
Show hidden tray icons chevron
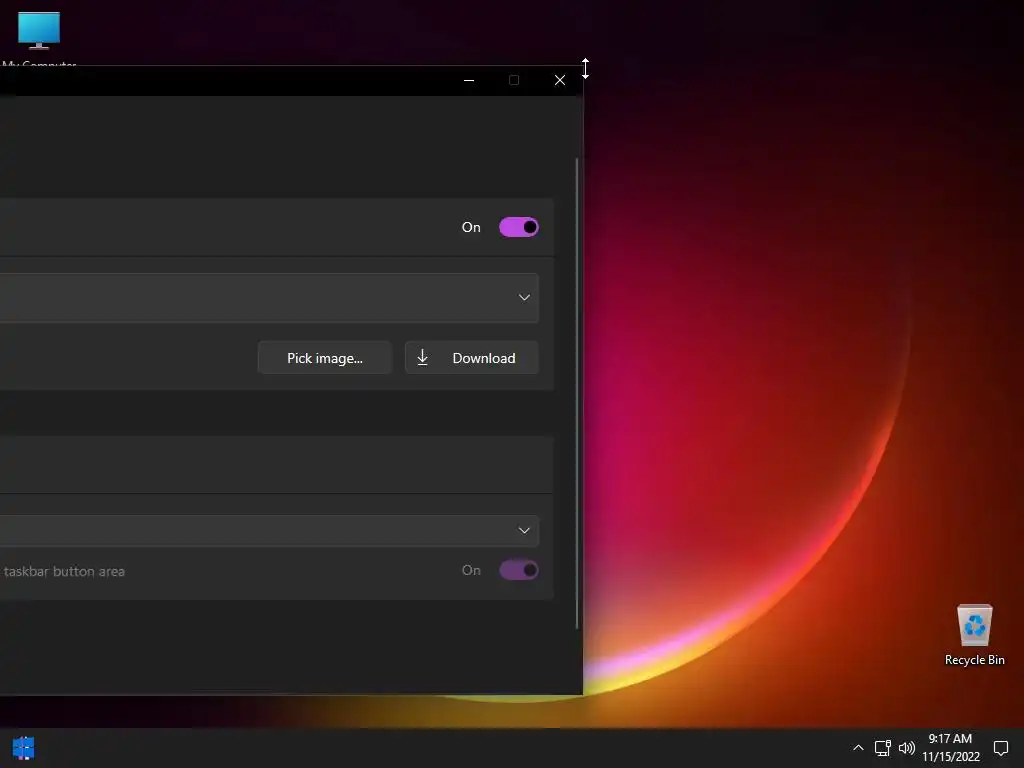tap(858, 748)
